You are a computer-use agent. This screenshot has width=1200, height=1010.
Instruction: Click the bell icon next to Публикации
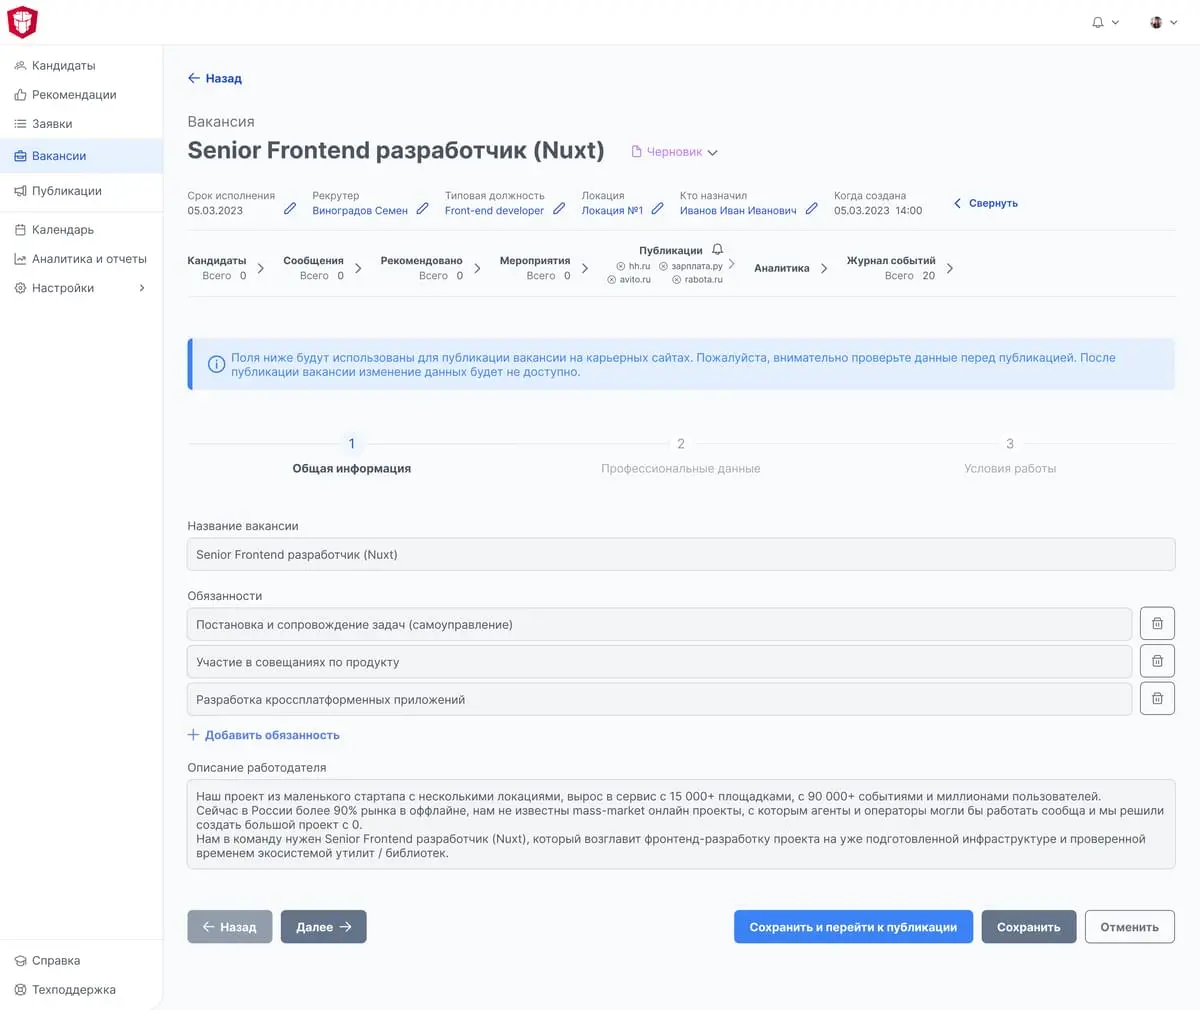717,250
